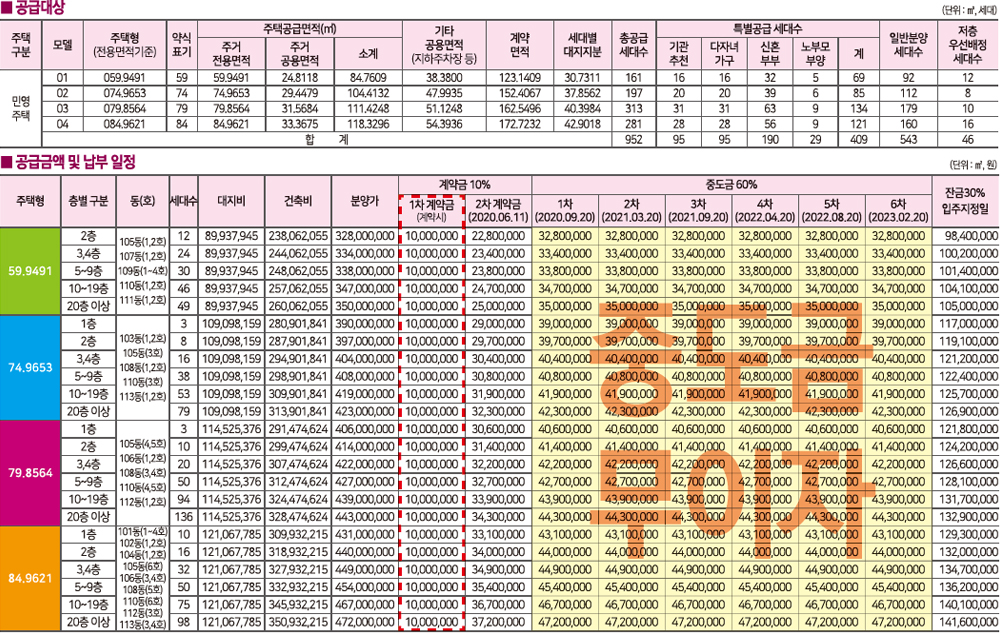This screenshot has width=1000, height=635.
Task: Select the 기타 공용면적 (지하주차장 등) header
Action: (444, 45)
